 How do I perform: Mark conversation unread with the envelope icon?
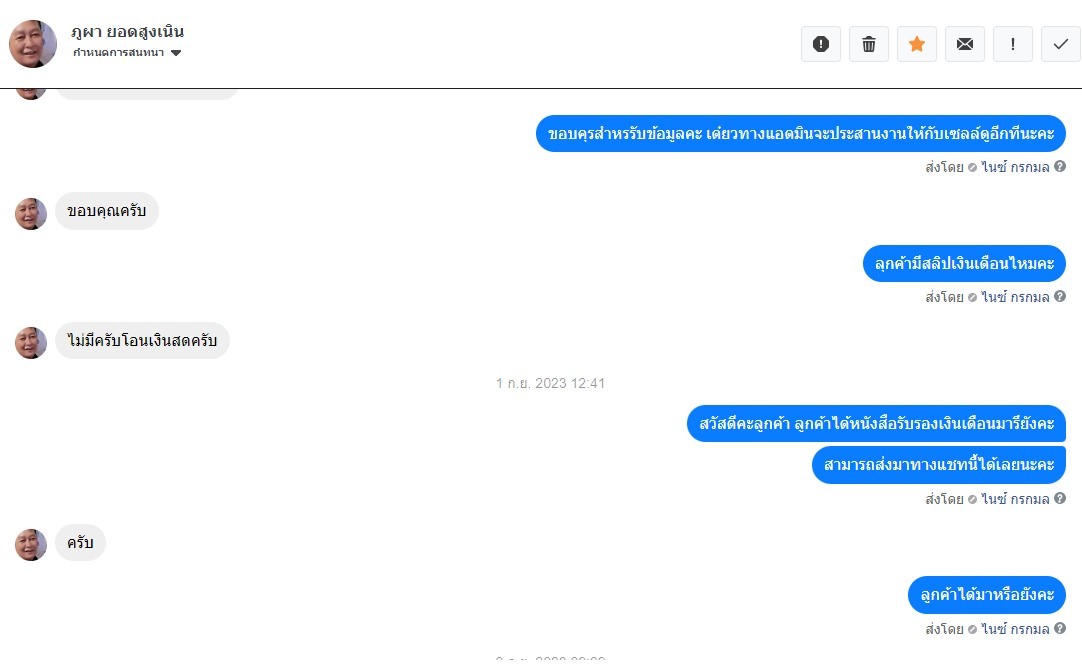tap(965, 44)
